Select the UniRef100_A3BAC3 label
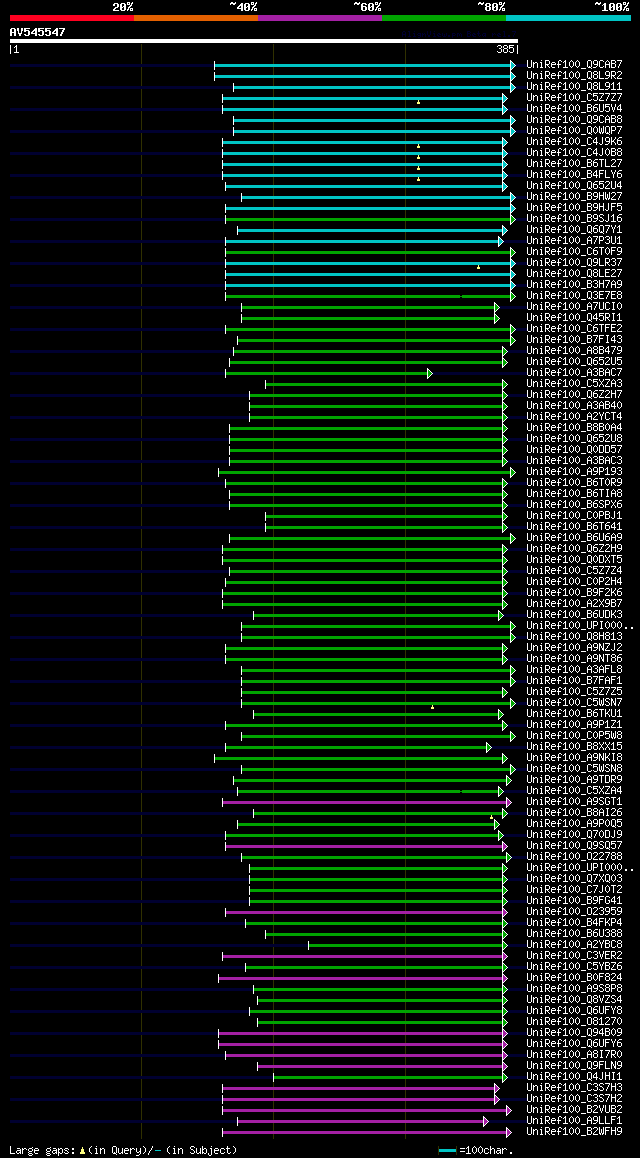This screenshot has height=1158, width=640. tap(574, 461)
